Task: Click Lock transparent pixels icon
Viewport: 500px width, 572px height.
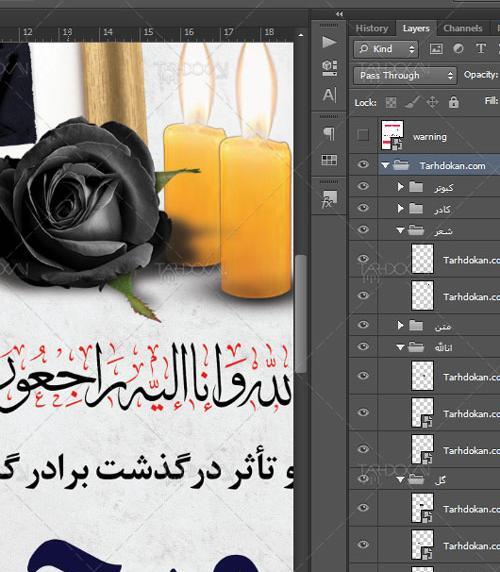Action: click(391, 103)
